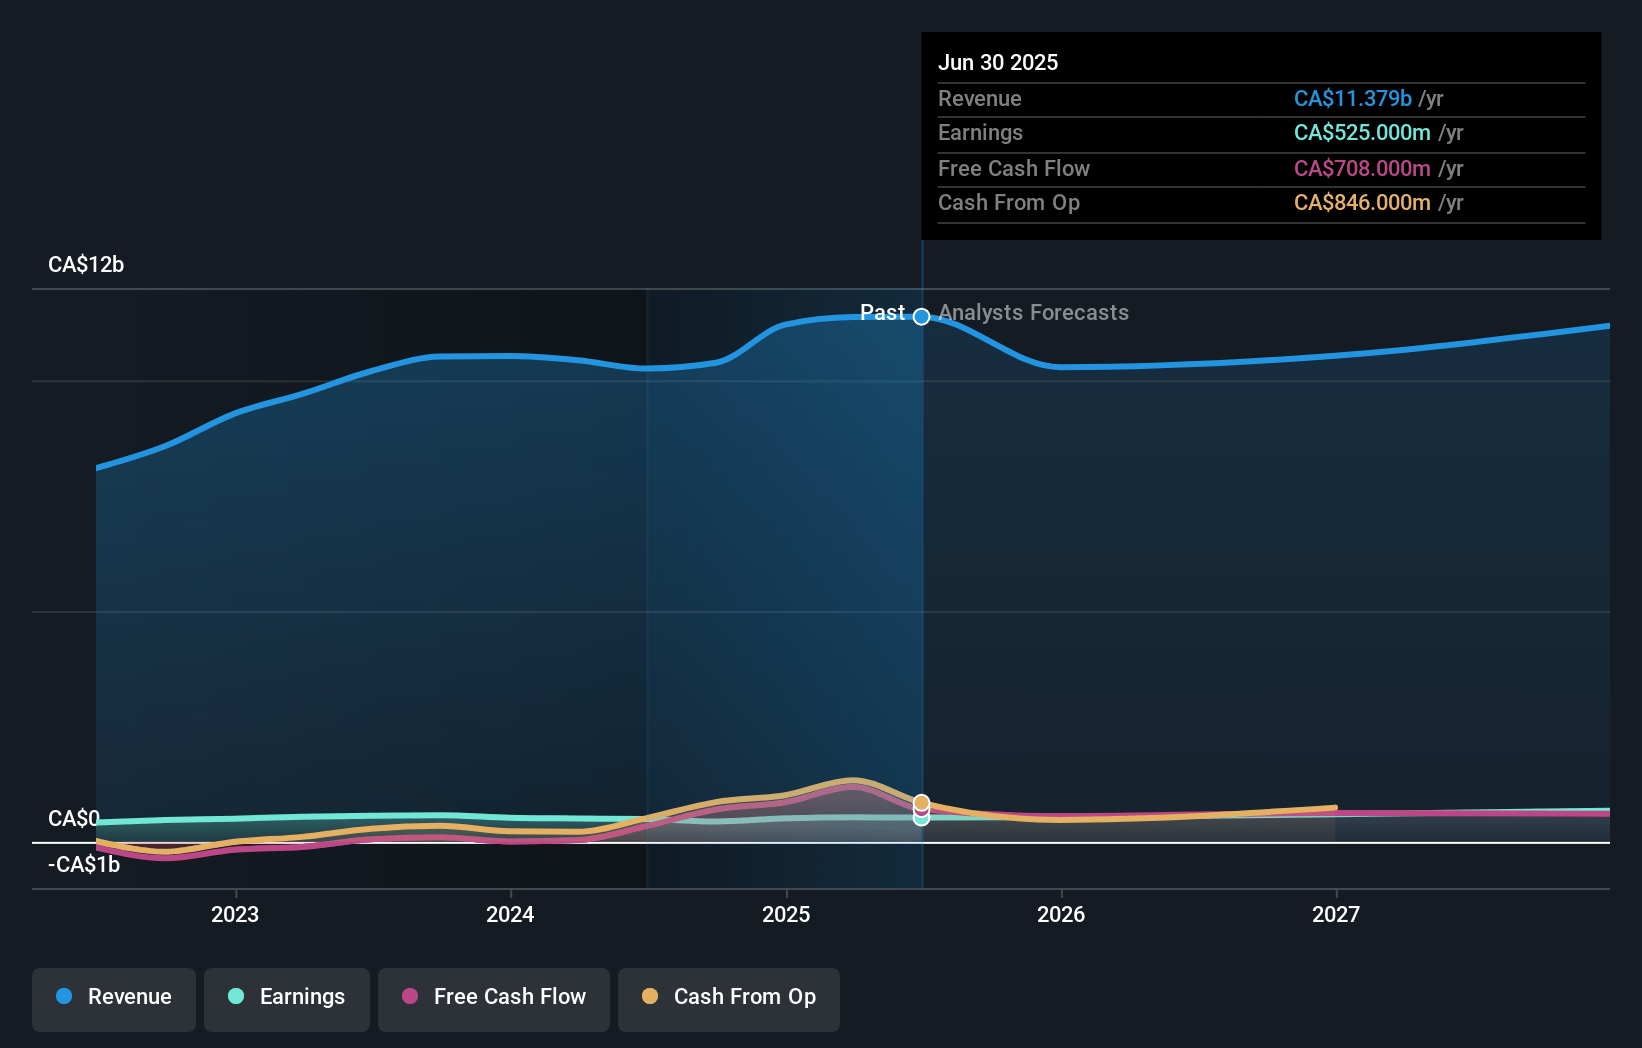Click the 2023 x-axis label
The height and width of the screenshot is (1048, 1642).
pos(235,914)
